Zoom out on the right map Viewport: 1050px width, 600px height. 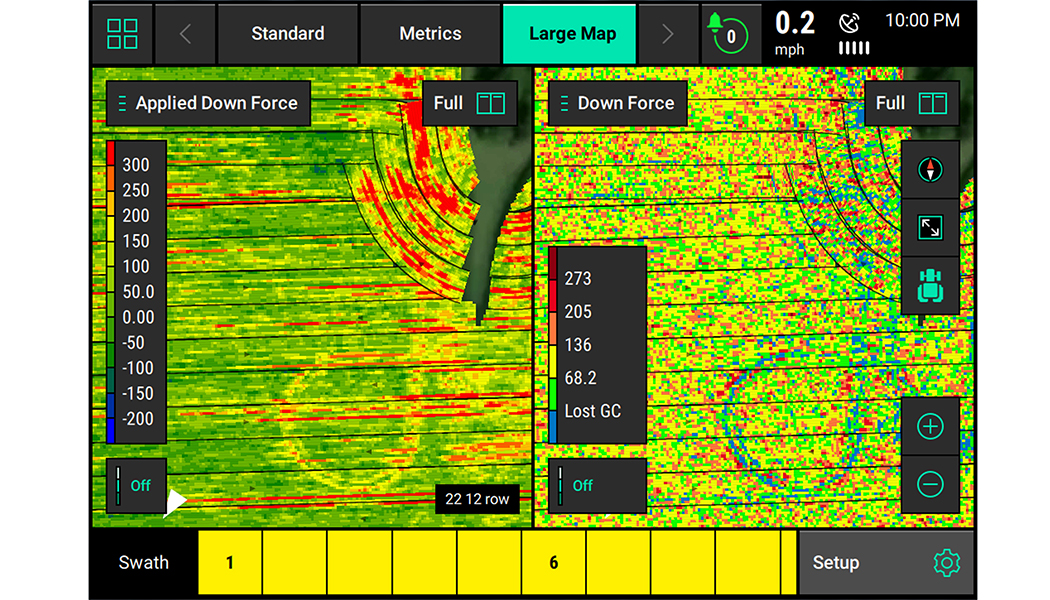click(x=930, y=483)
